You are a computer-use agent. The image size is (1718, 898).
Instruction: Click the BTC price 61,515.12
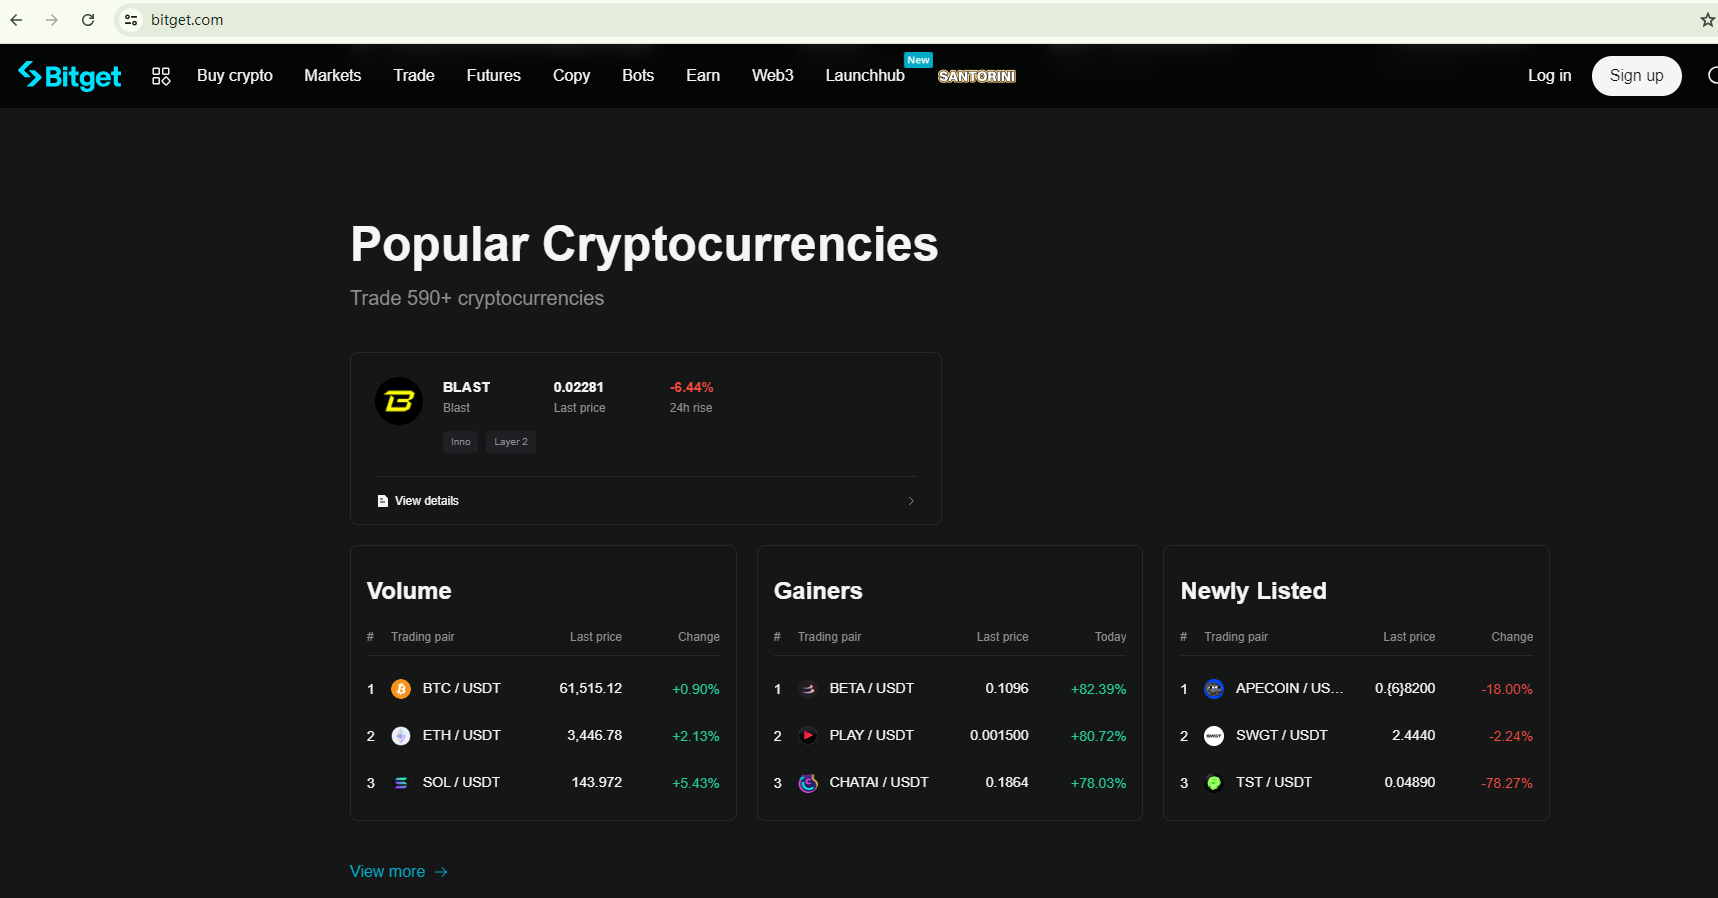pos(591,689)
